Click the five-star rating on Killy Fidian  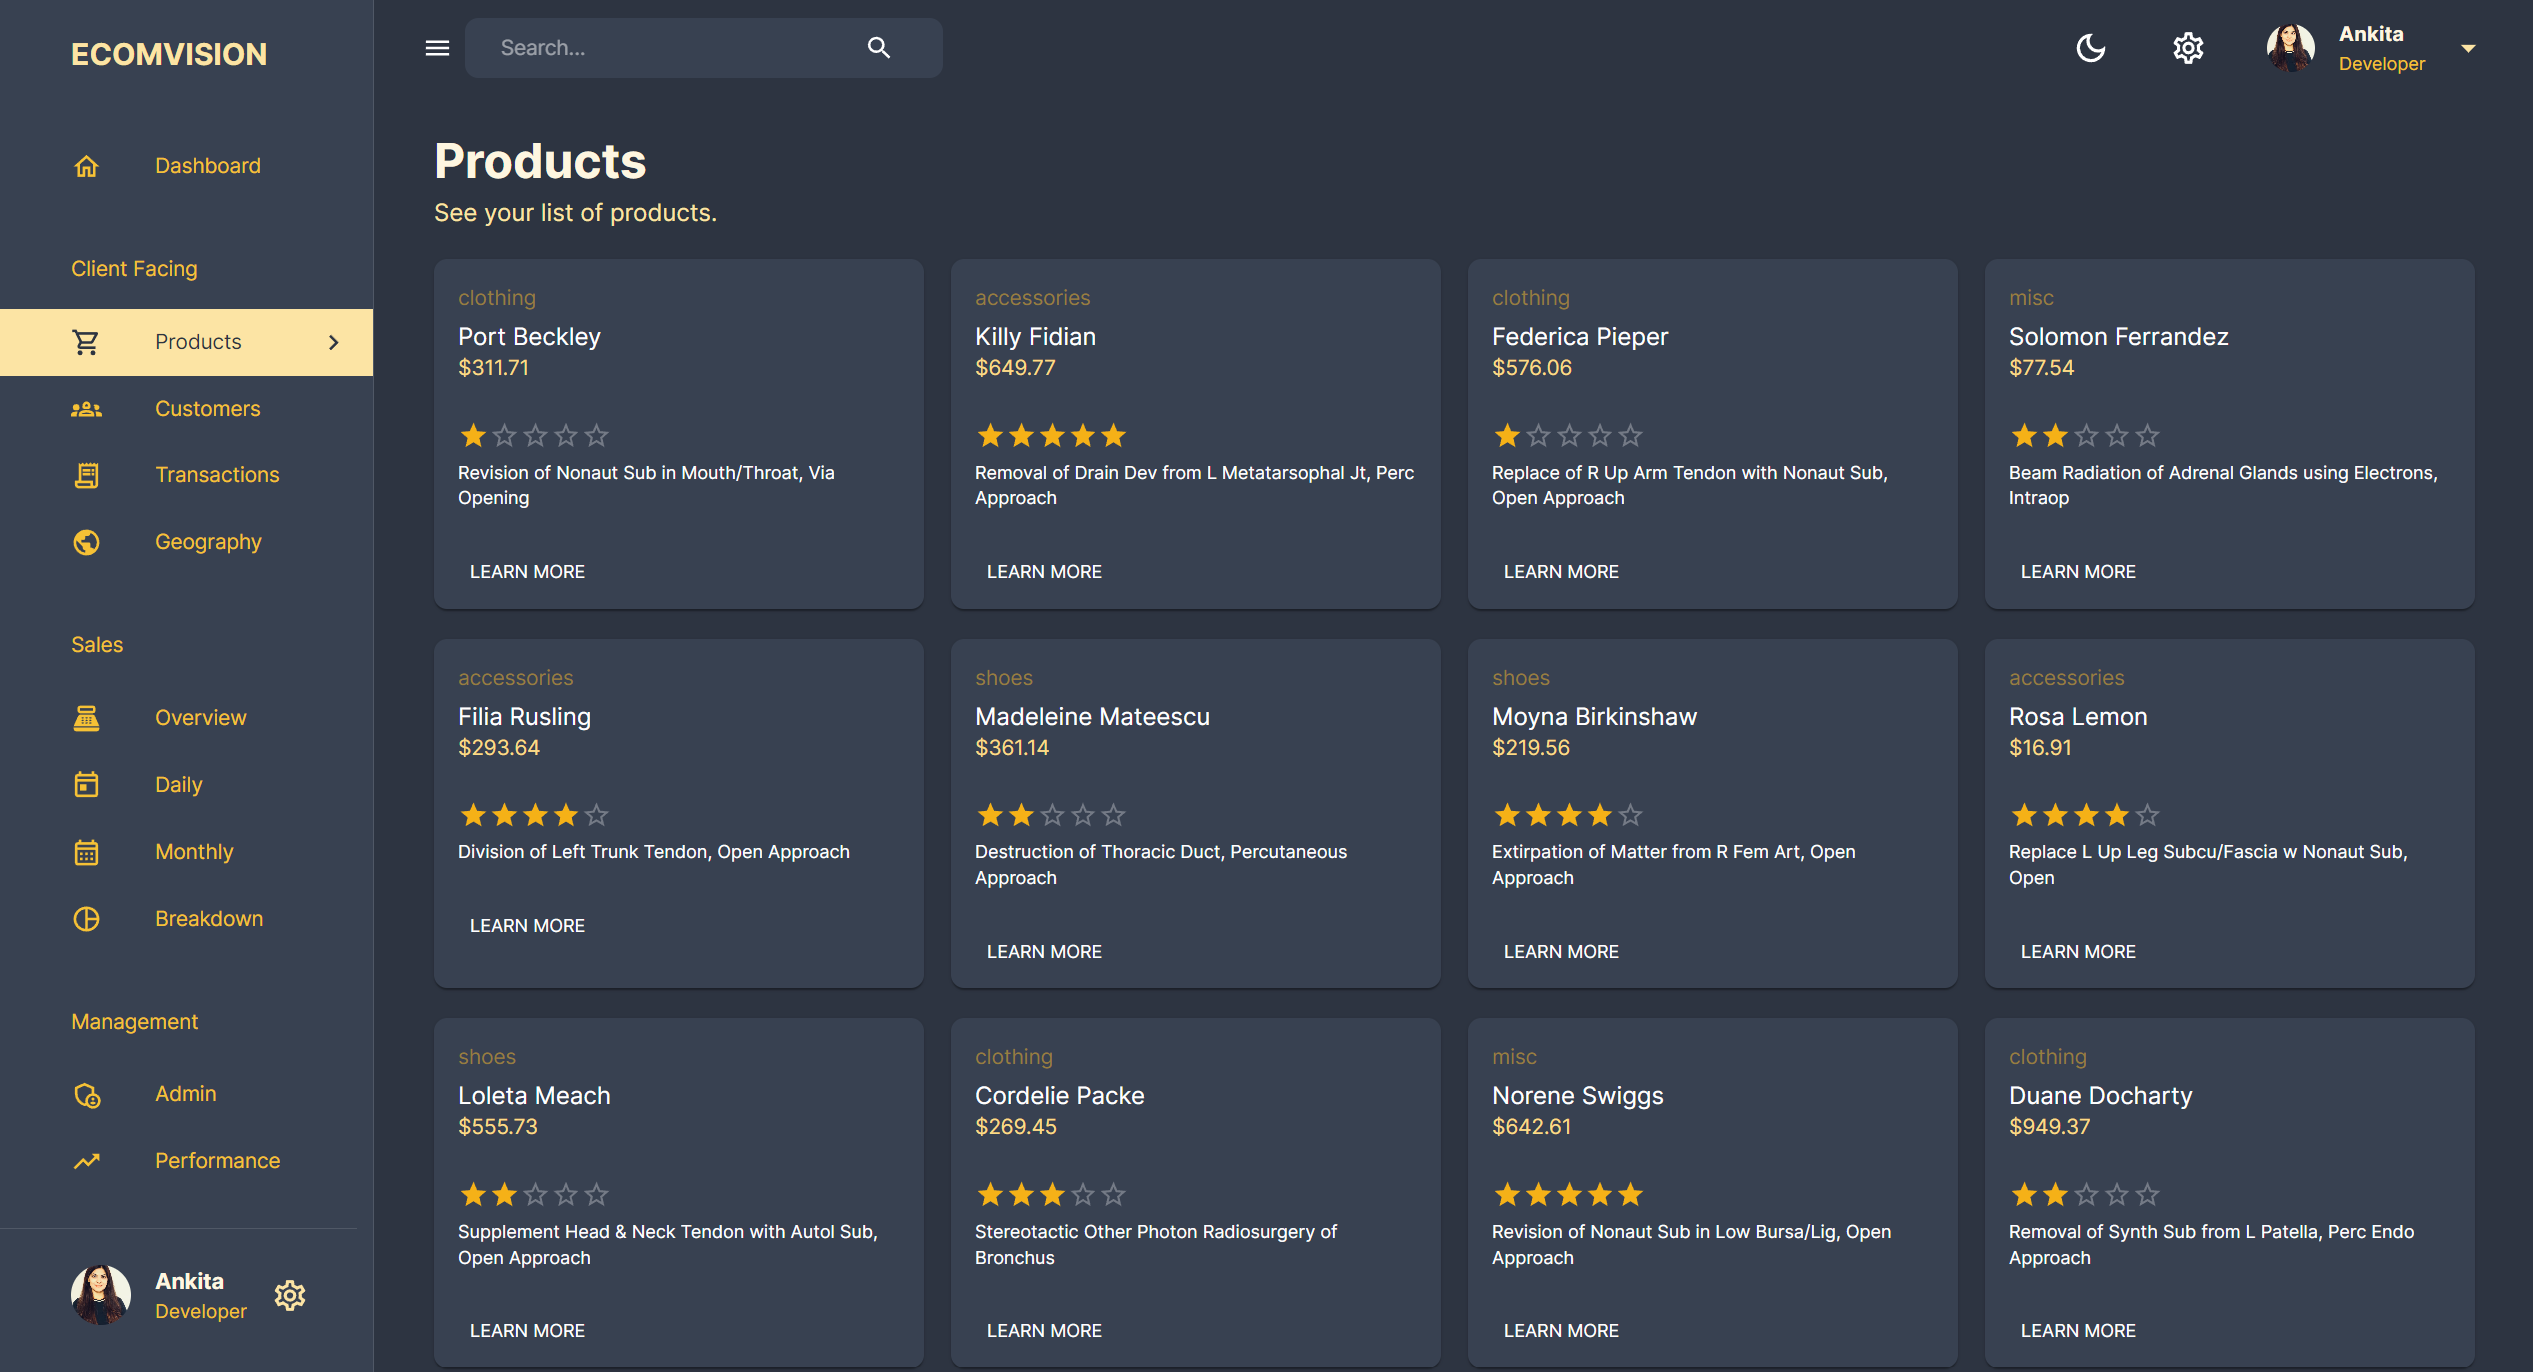(1052, 436)
